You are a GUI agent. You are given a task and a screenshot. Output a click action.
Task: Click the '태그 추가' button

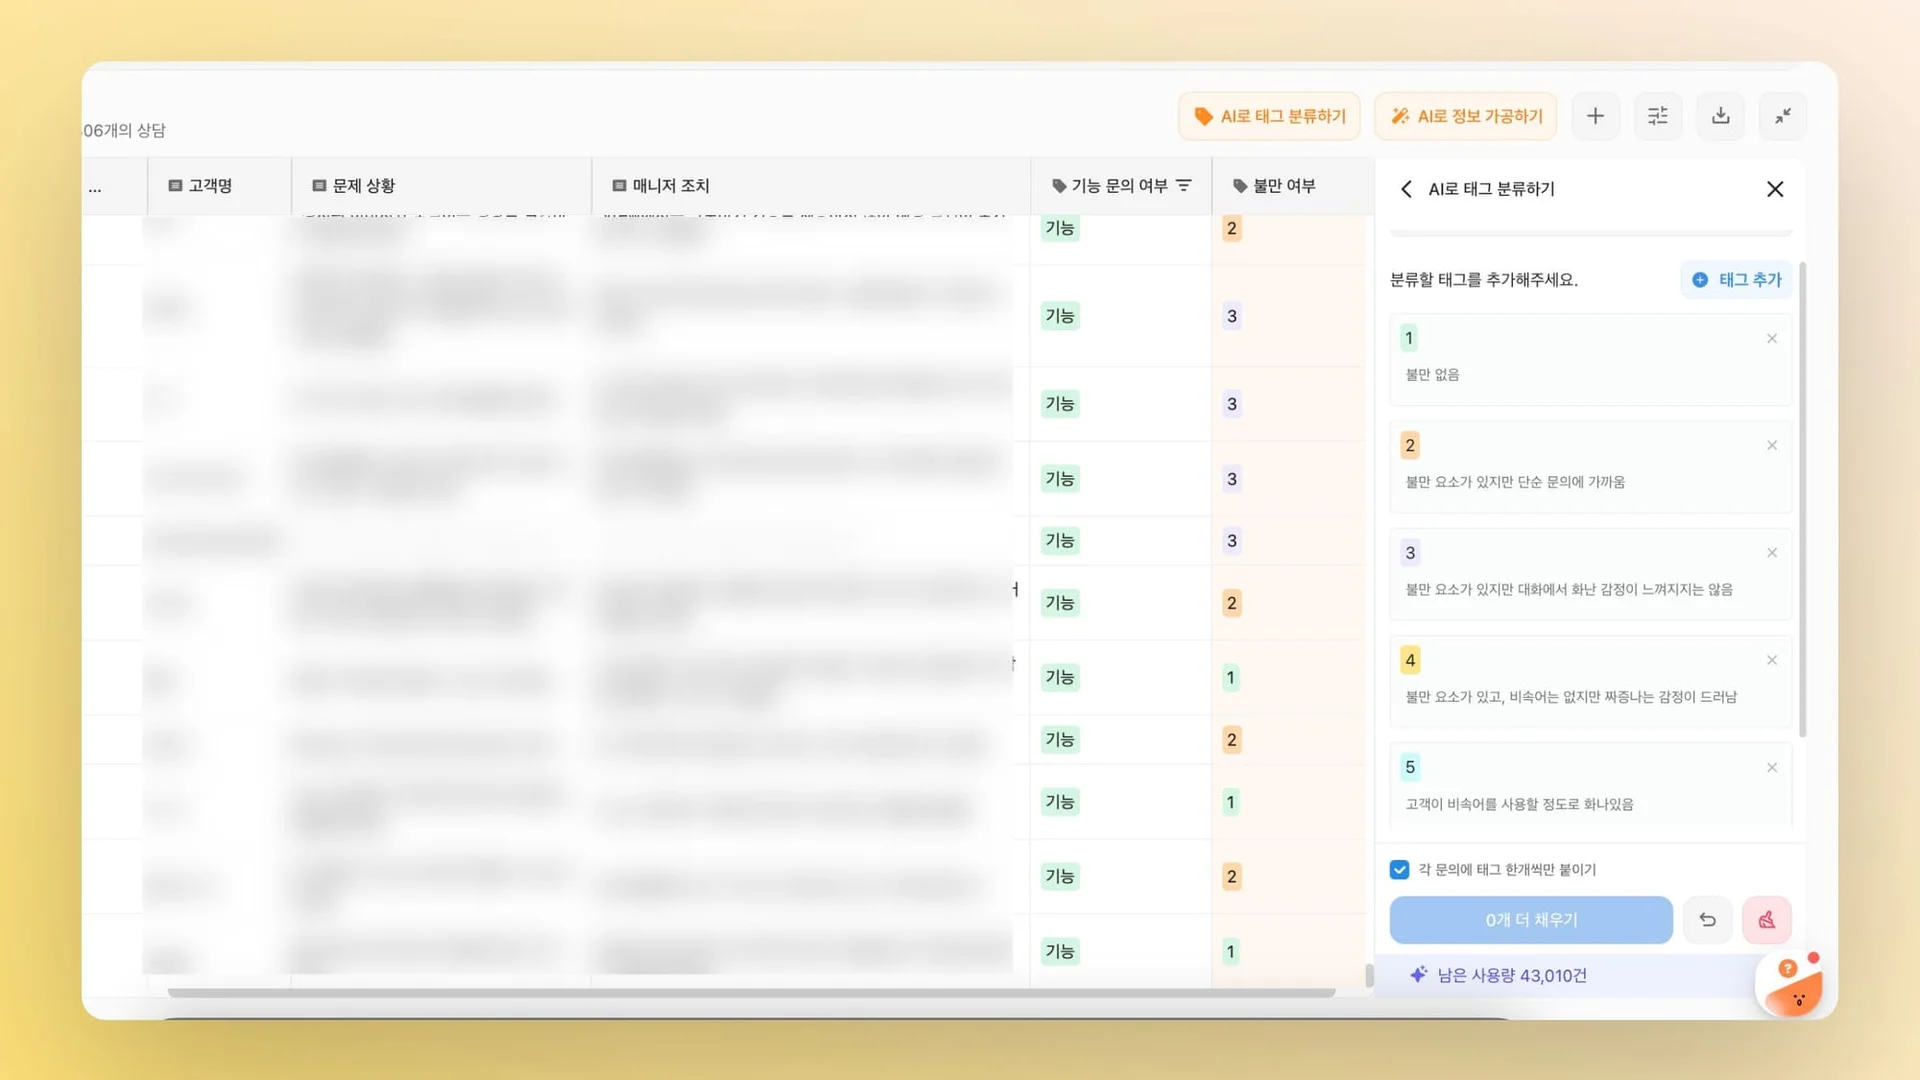[1736, 280]
